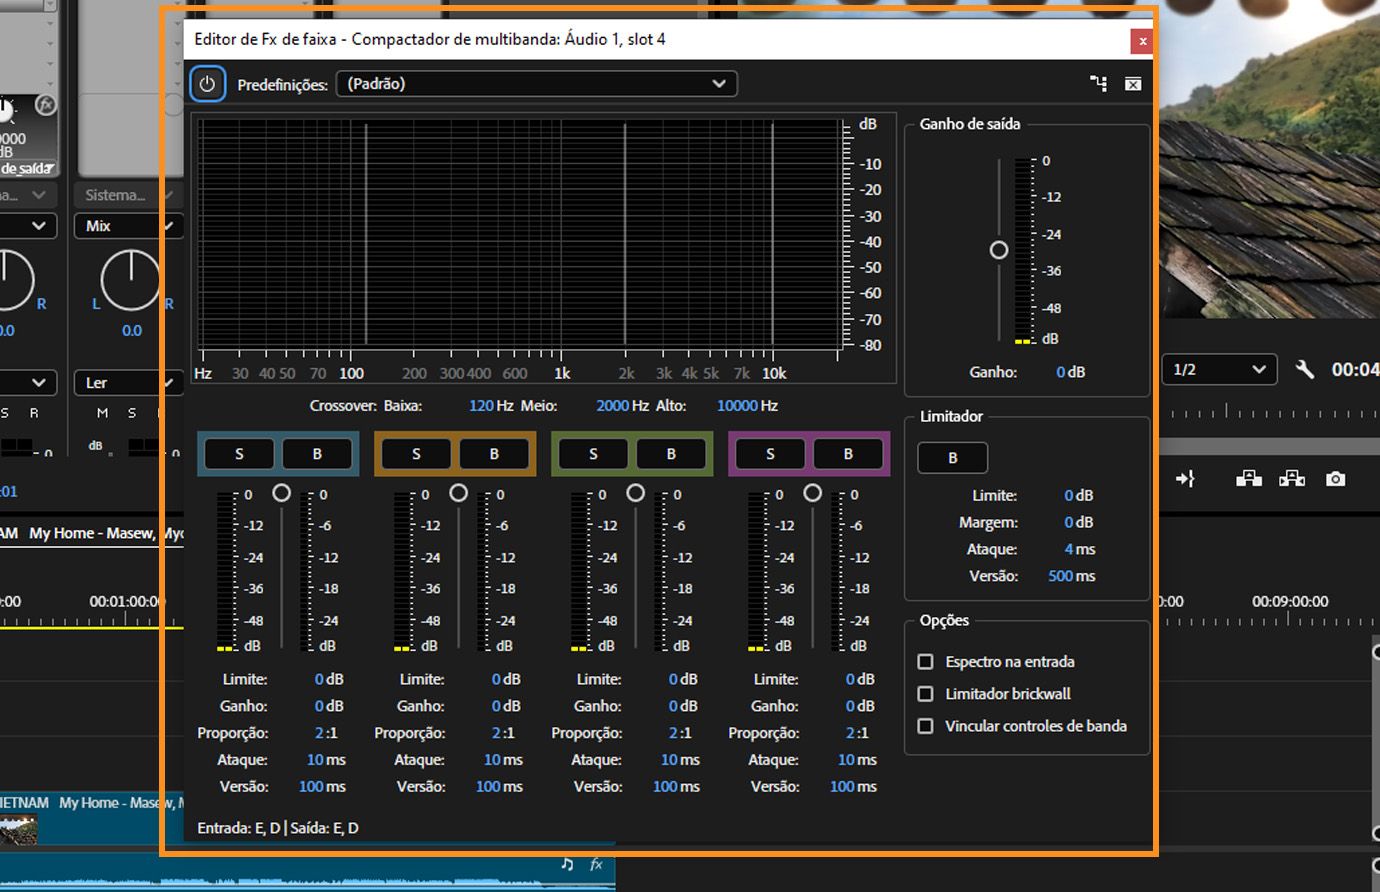Viewport: 1380px width, 892px height.
Task: Solo the first blue frequency band with its S button
Action: pyautogui.click(x=238, y=453)
